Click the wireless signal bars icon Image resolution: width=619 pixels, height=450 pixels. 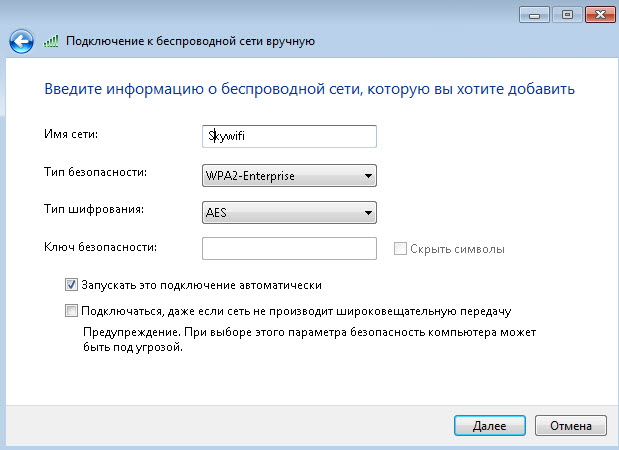[51, 41]
